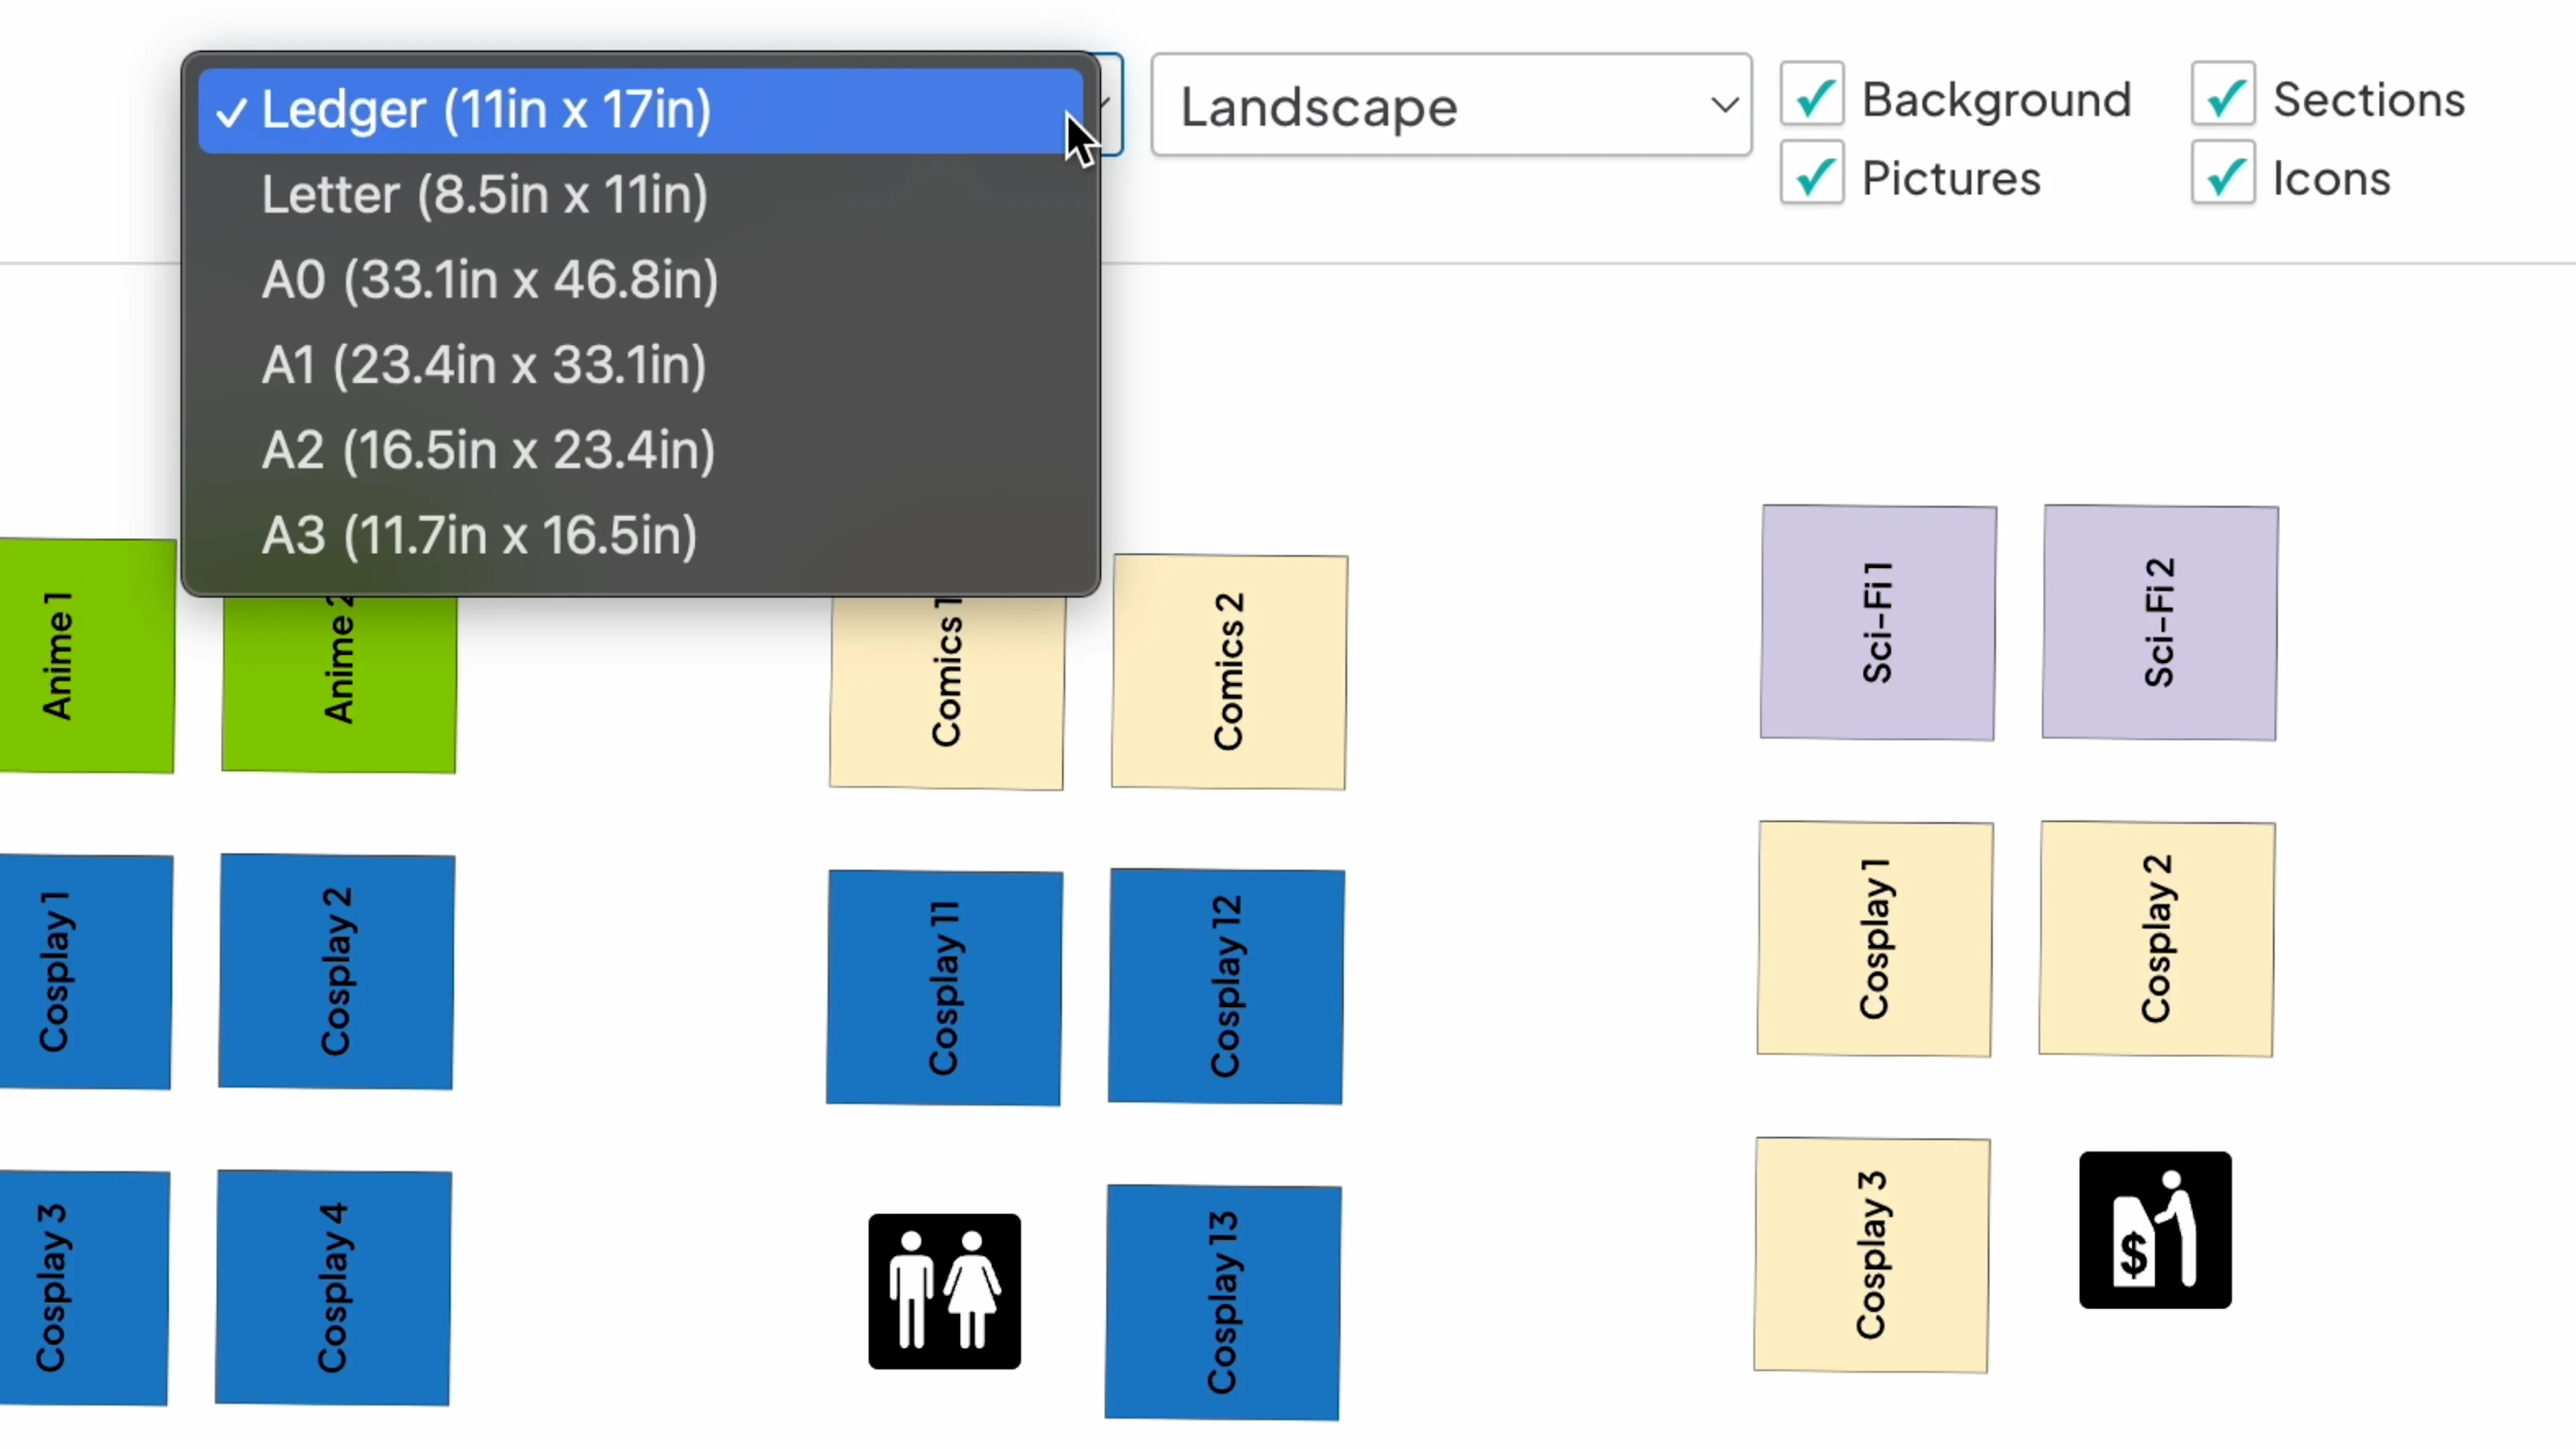The height and width of the screenshot is (1449, 2576).
Task: Click the blue Cosplay 4 booth
Action: (333, 1288)
